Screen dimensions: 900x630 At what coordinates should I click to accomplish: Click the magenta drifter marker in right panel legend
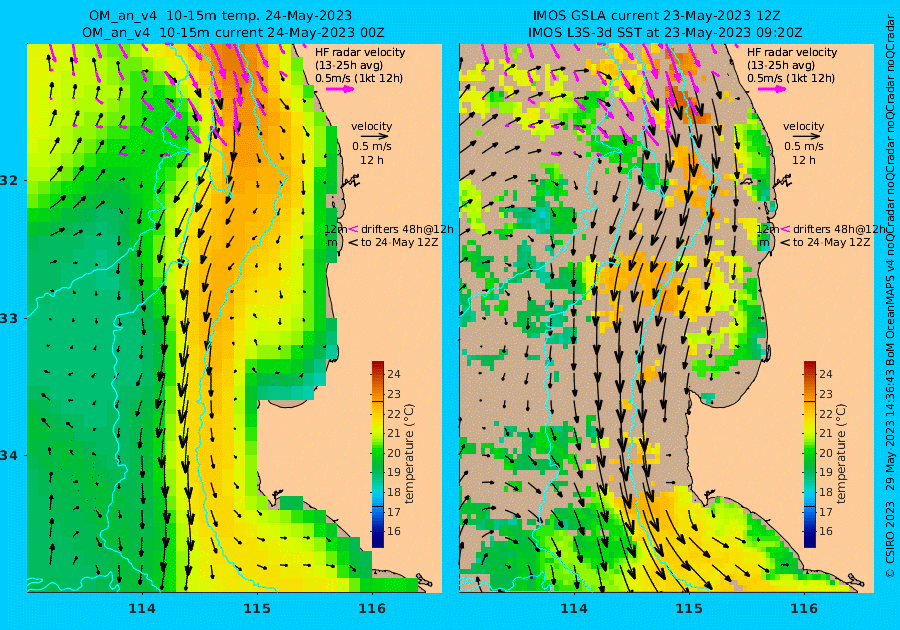coord(785,230)
